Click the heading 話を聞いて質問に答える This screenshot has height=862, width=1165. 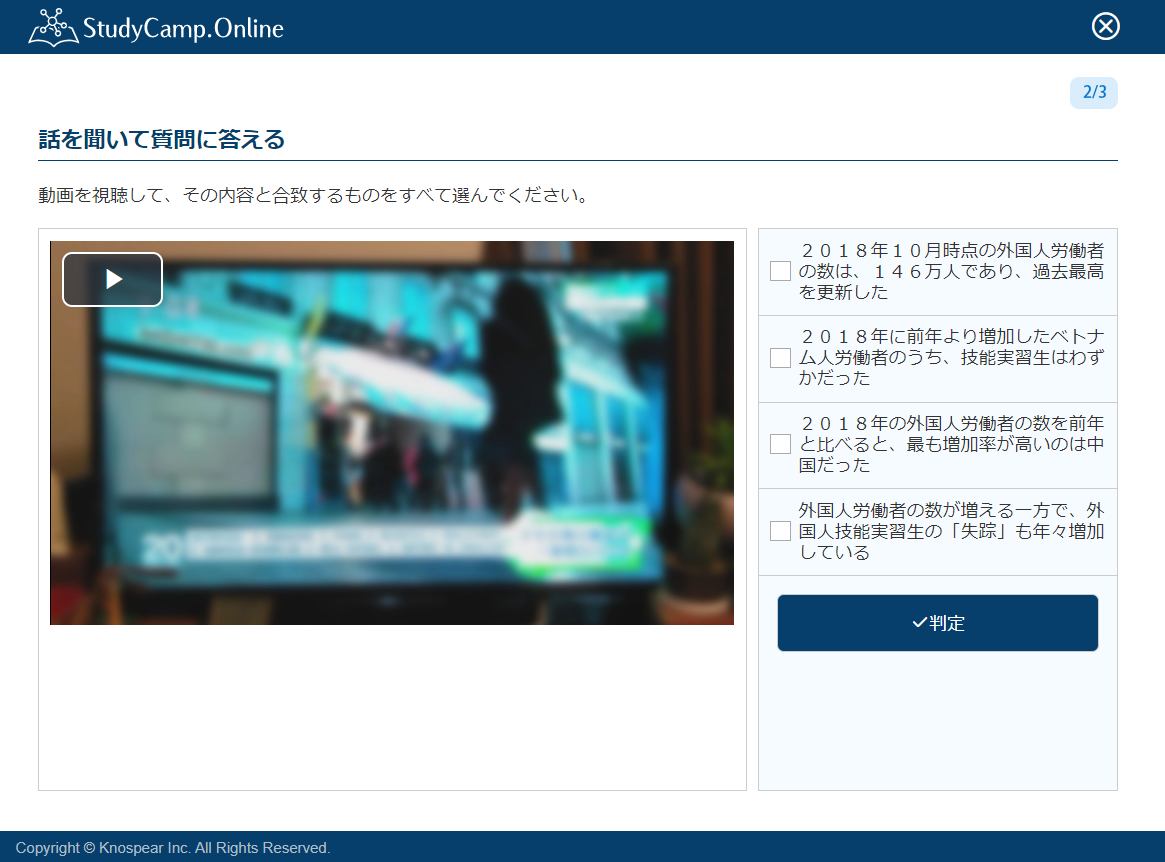click(x=161, y=140)
